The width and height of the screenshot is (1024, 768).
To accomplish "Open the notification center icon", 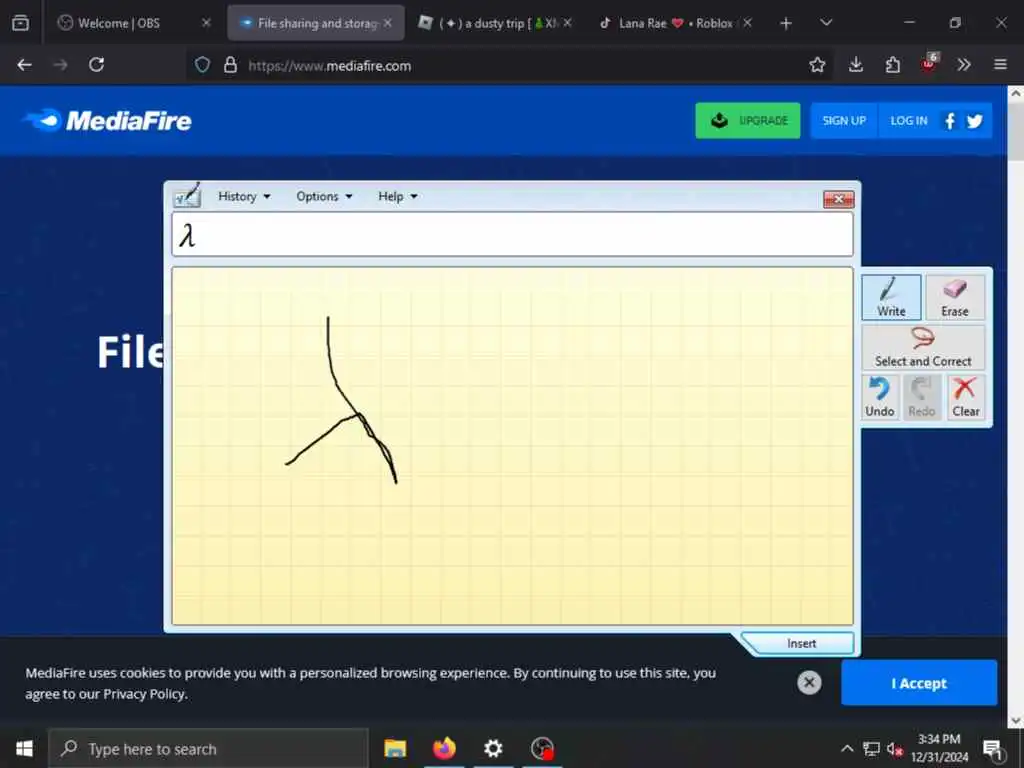I will (993, 748).
